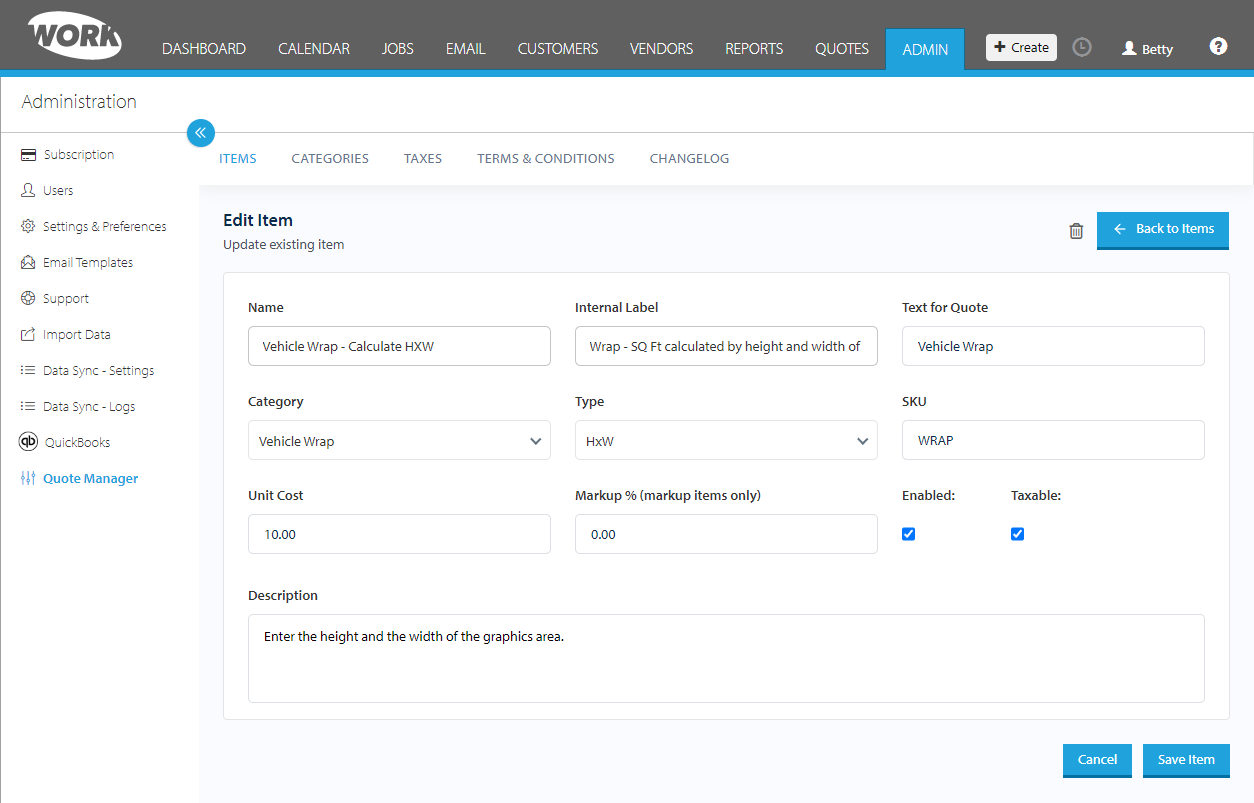Viewport: 1254px width, 803px height.
Task: Open the help question mark icon
Action: coord(1218,46)
